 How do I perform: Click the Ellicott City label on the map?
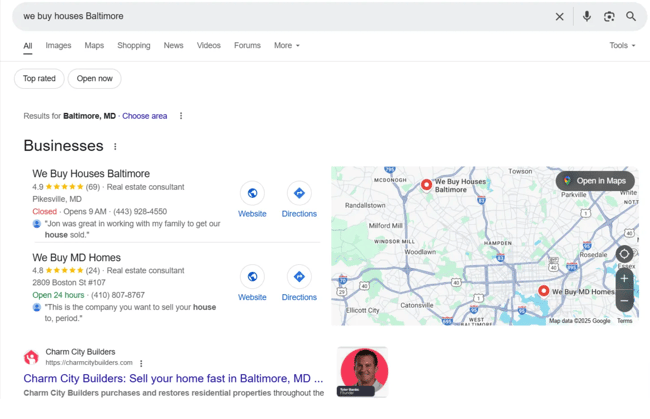tap(363, 310)
